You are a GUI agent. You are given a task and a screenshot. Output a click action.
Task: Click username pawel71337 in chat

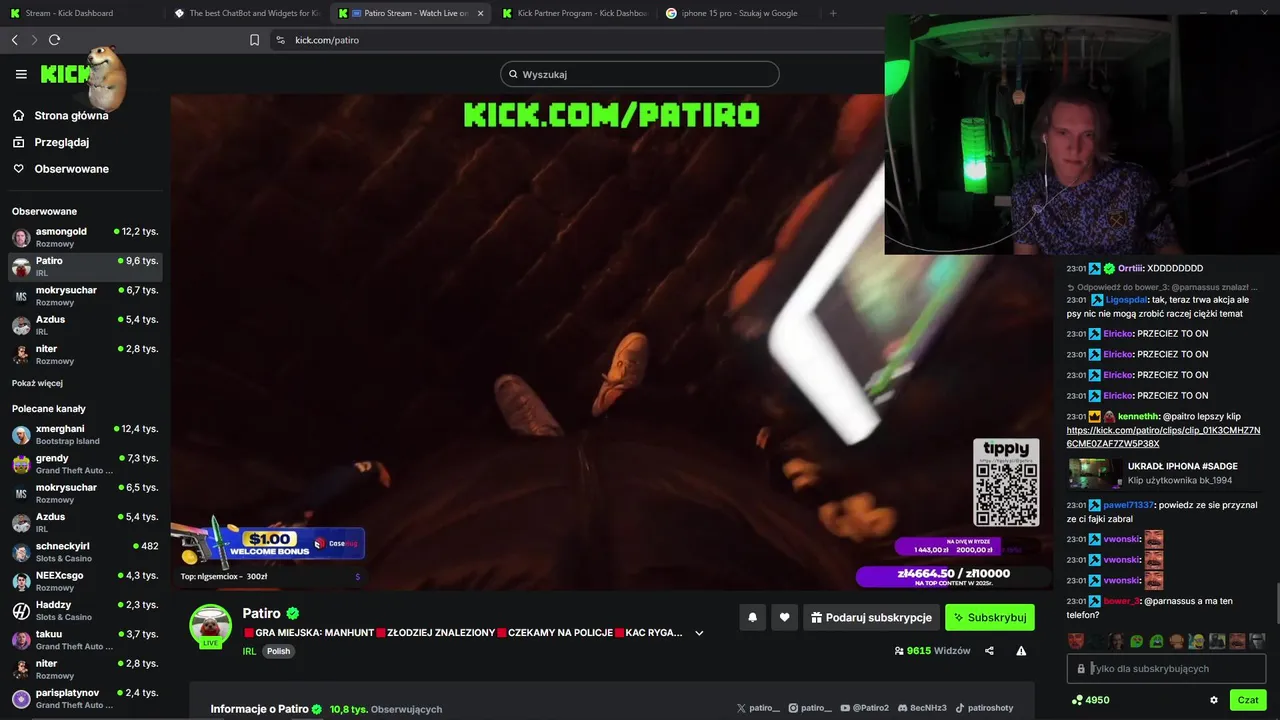1129,505
